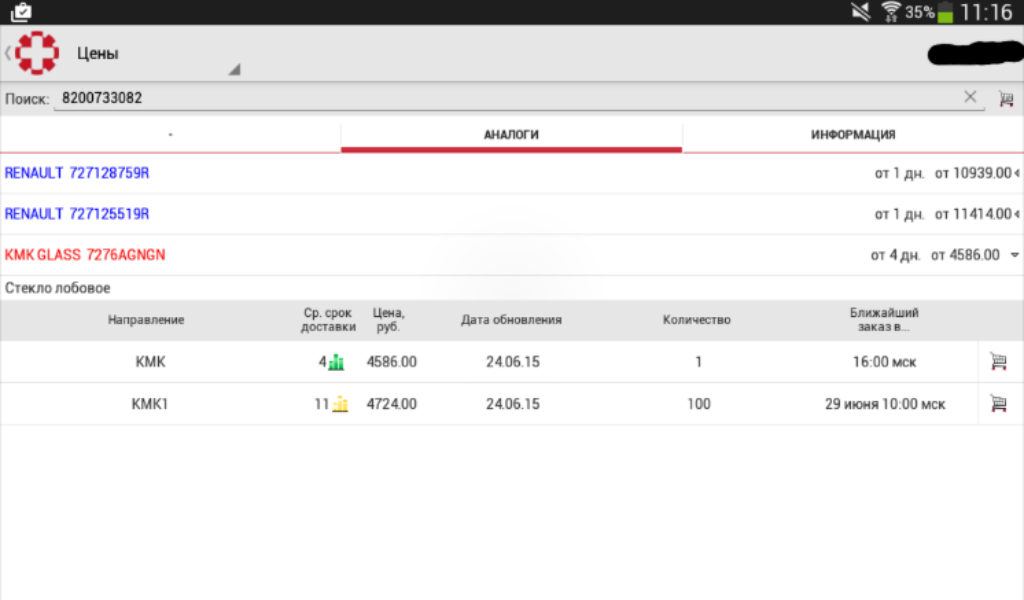Open the cart icon beside search
This screenshot has height=600, width=1024.
click(x=1005, y=98)
